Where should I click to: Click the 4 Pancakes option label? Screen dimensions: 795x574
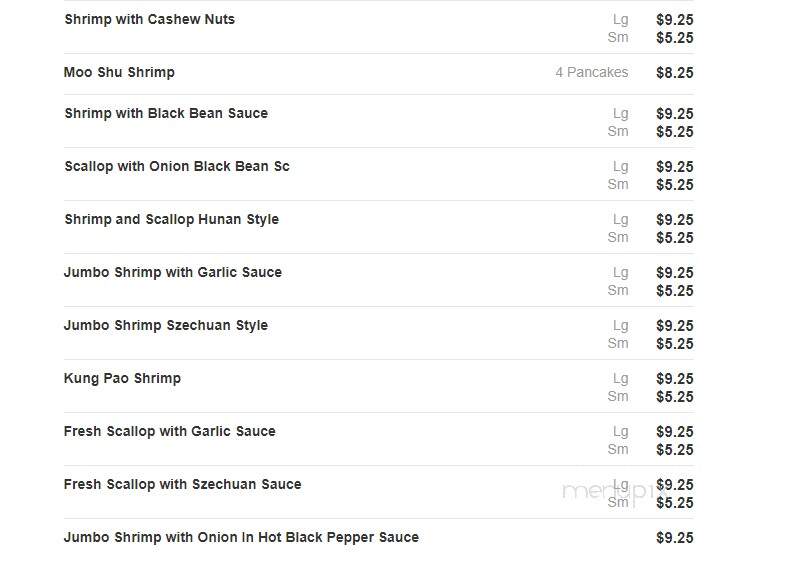coord(592,73)
